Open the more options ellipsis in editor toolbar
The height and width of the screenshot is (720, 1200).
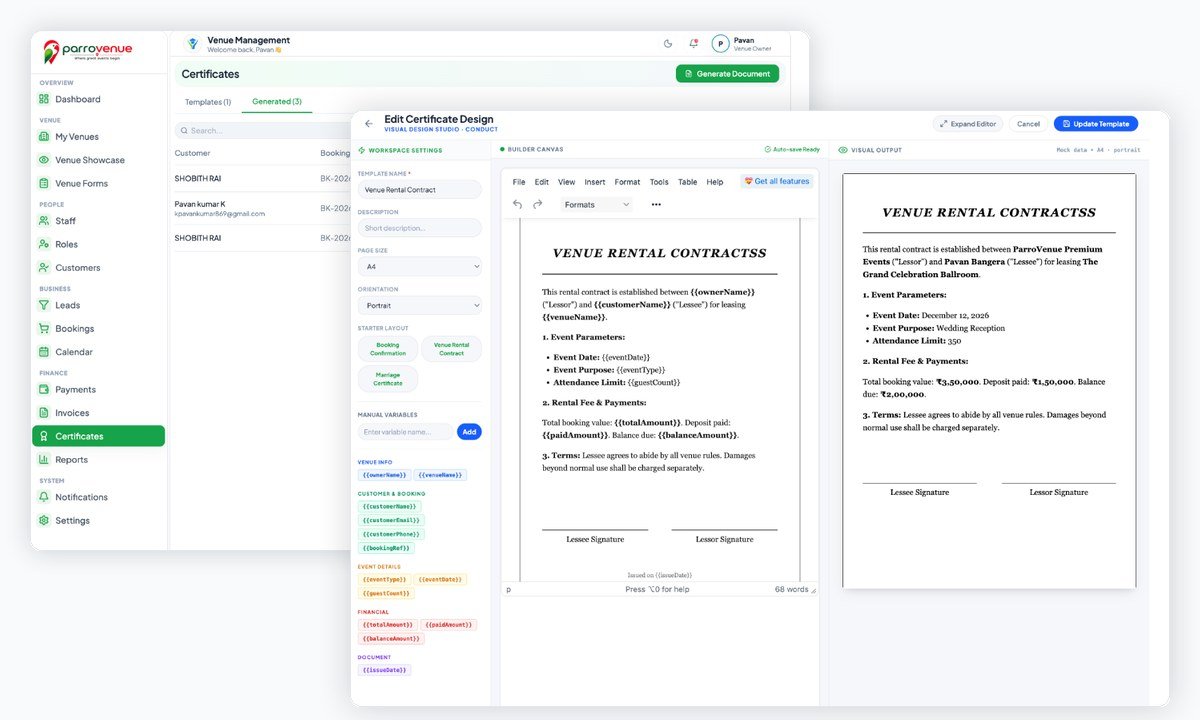(x=656, y=205)
